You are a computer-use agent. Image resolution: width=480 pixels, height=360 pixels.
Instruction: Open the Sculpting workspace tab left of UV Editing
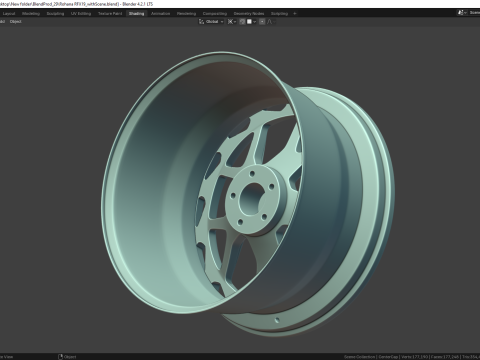click(x=55, y=14)
